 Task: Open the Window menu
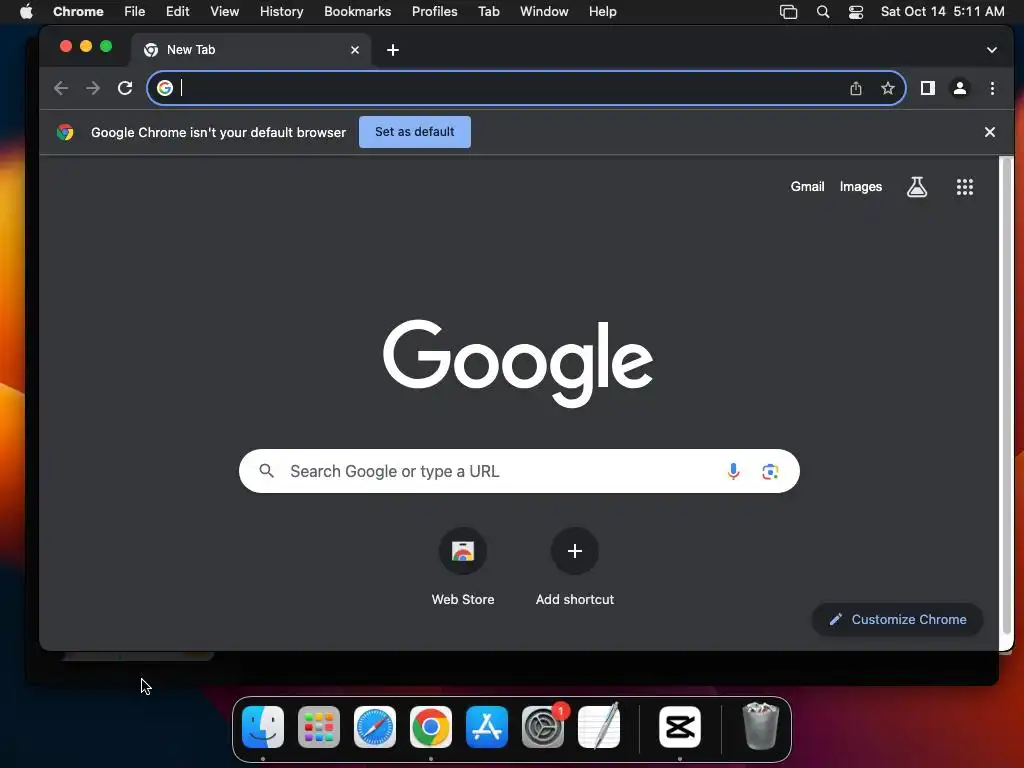click(544, 12)
